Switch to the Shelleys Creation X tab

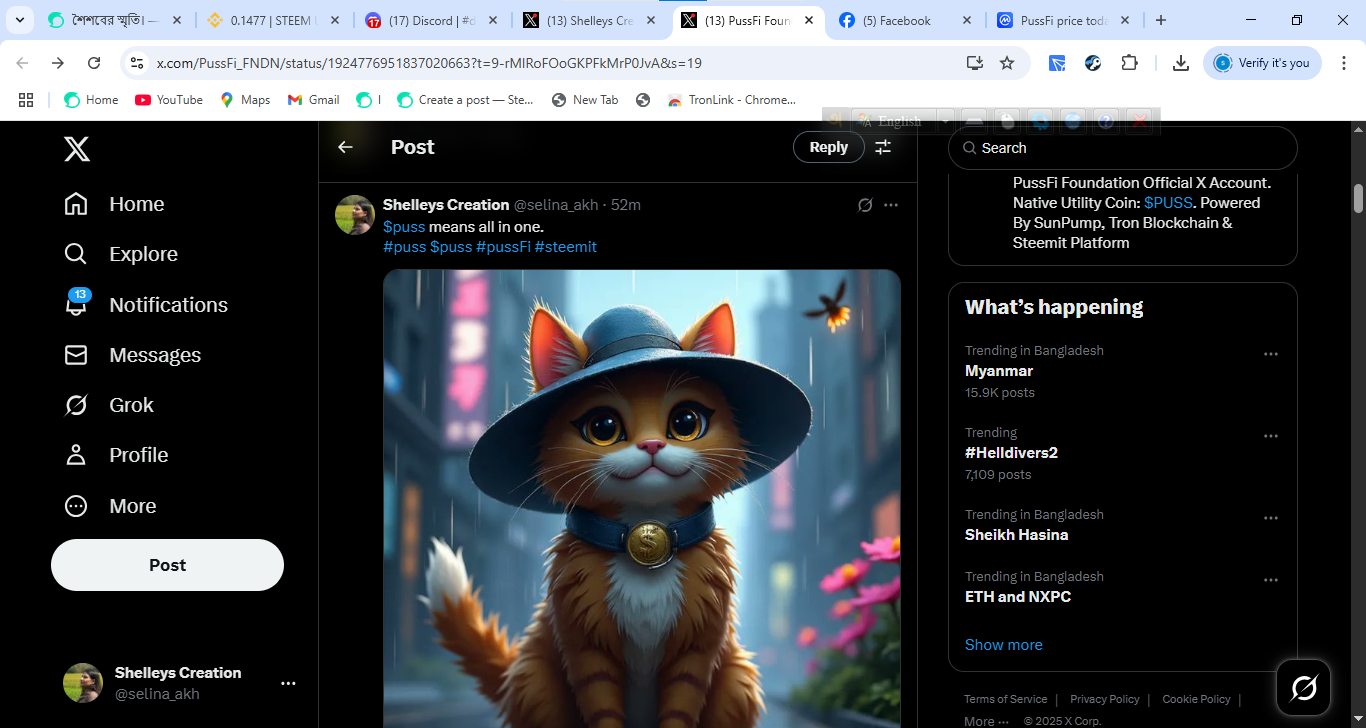[x=590, y=20]
